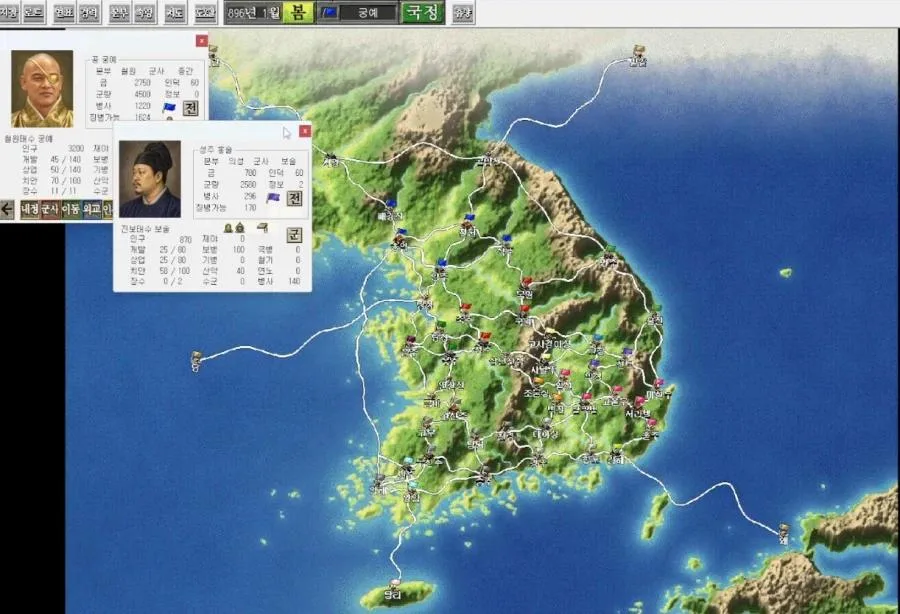Open the 외교 diplomacy tab
Screen dimensions: 900x614
pos(91,209)
